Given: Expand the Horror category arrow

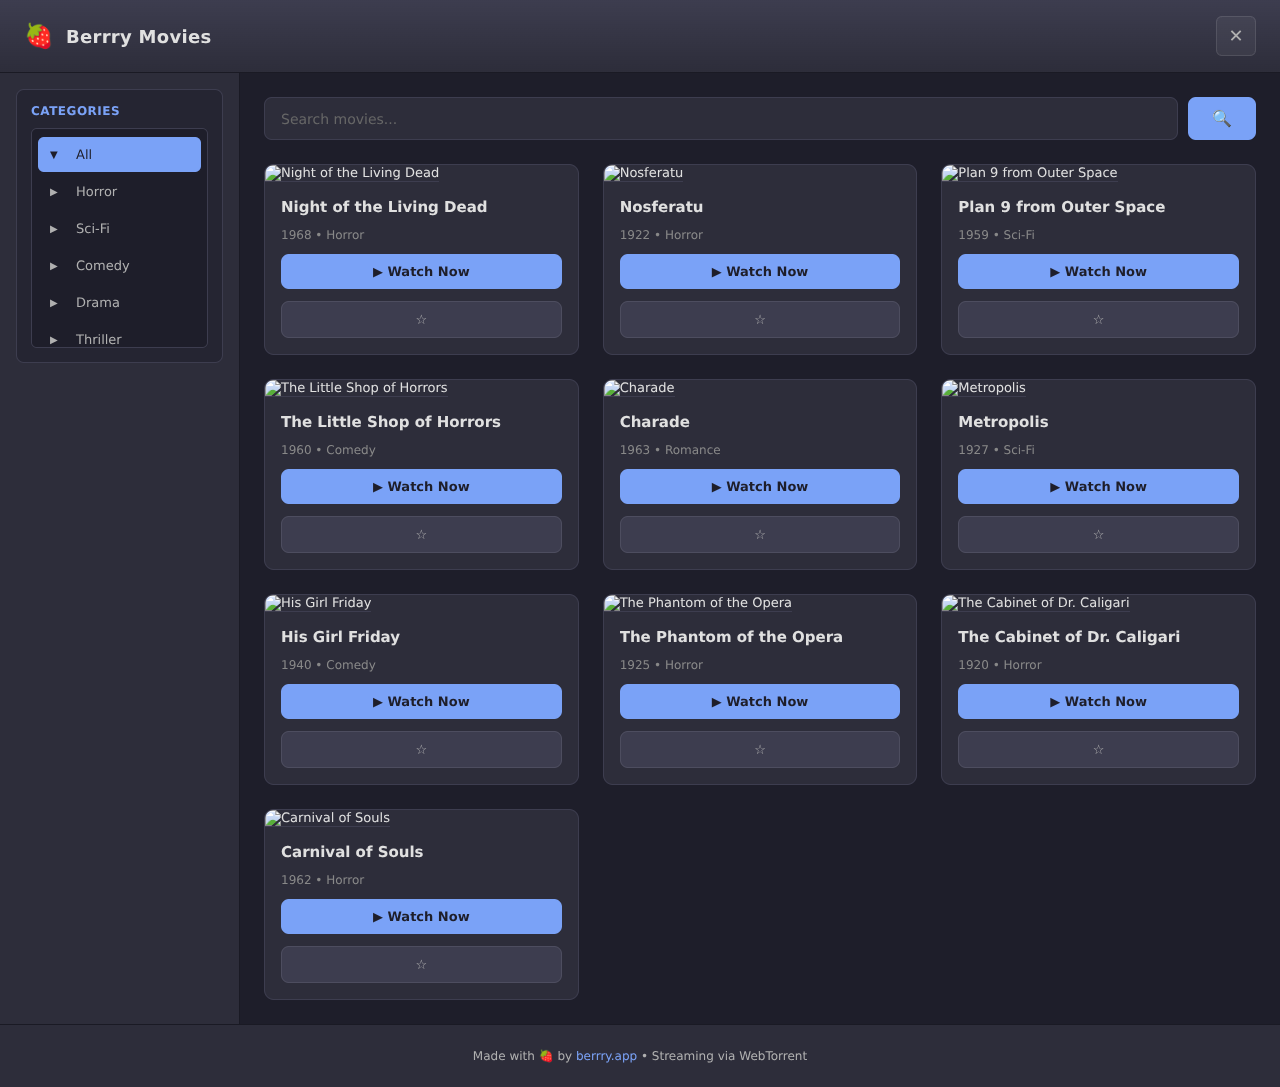Looking at the screenshot, I should 54,192.
